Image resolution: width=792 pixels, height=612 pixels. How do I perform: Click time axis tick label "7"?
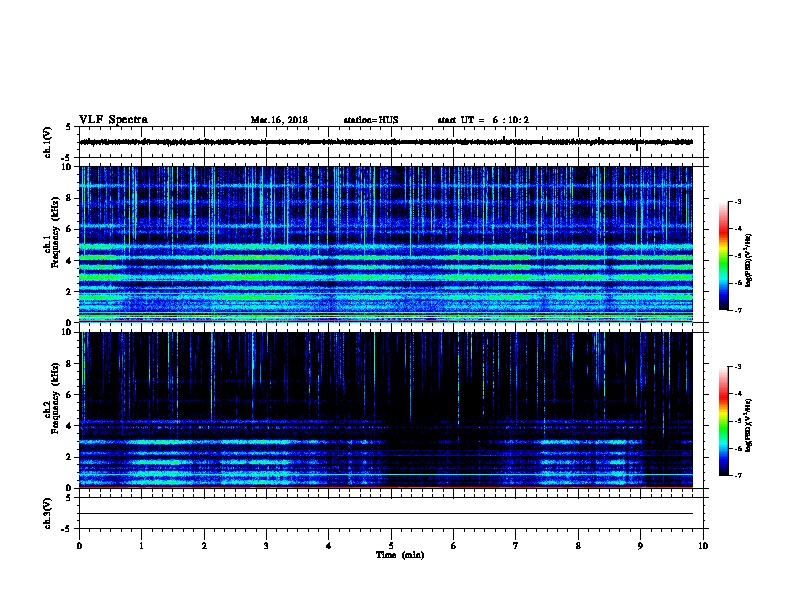516,546
